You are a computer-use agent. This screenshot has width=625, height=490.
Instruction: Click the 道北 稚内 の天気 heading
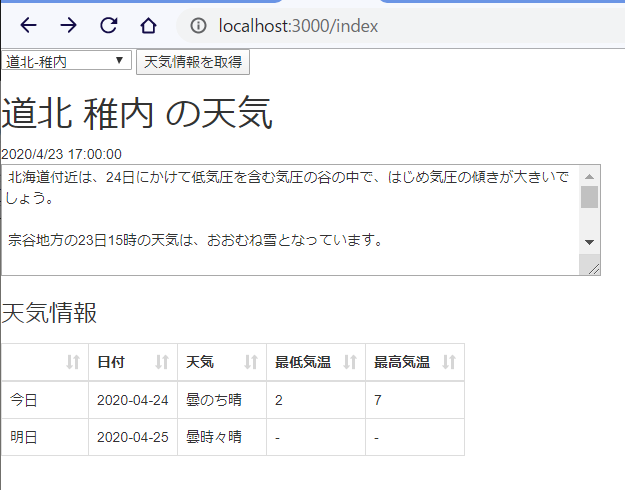(x=137, y=113)
